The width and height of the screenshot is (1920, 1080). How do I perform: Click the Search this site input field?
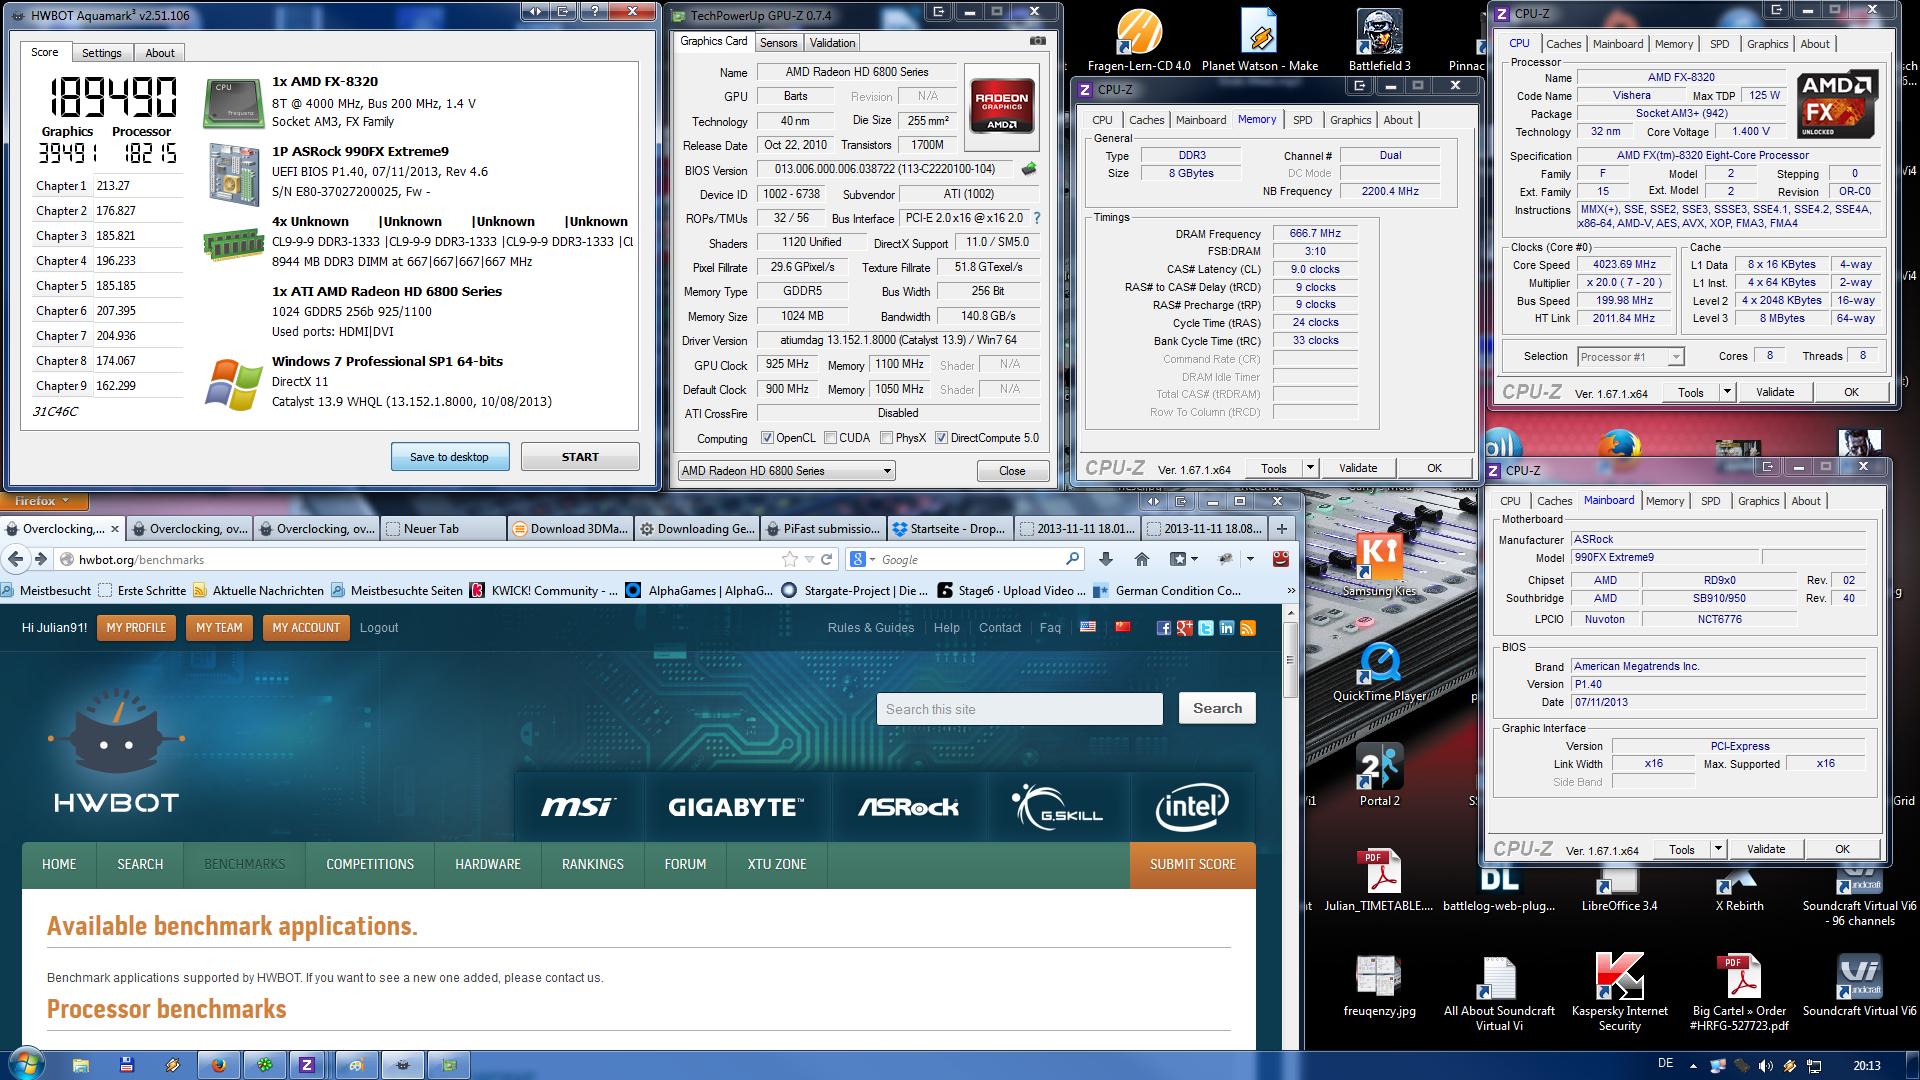(x=1020, y=709)
